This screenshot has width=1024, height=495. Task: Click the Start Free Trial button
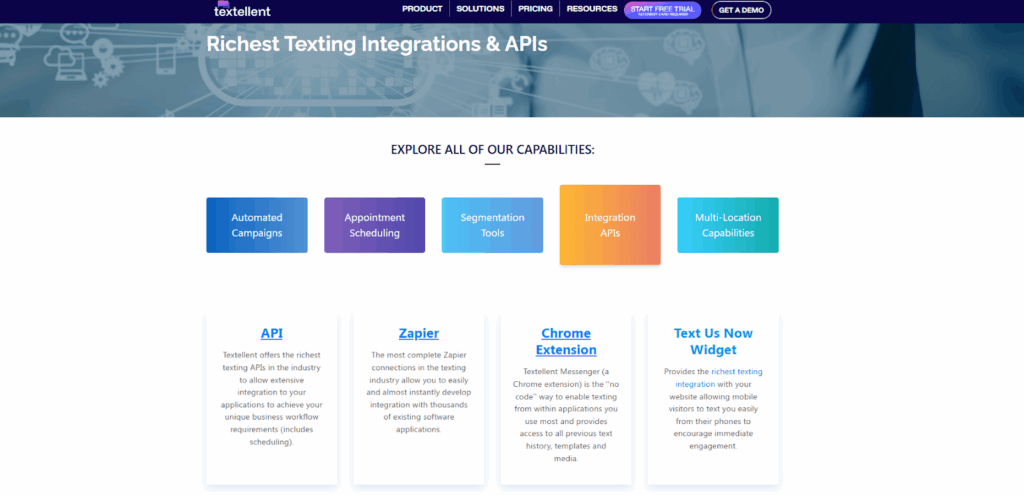(662, 10)
